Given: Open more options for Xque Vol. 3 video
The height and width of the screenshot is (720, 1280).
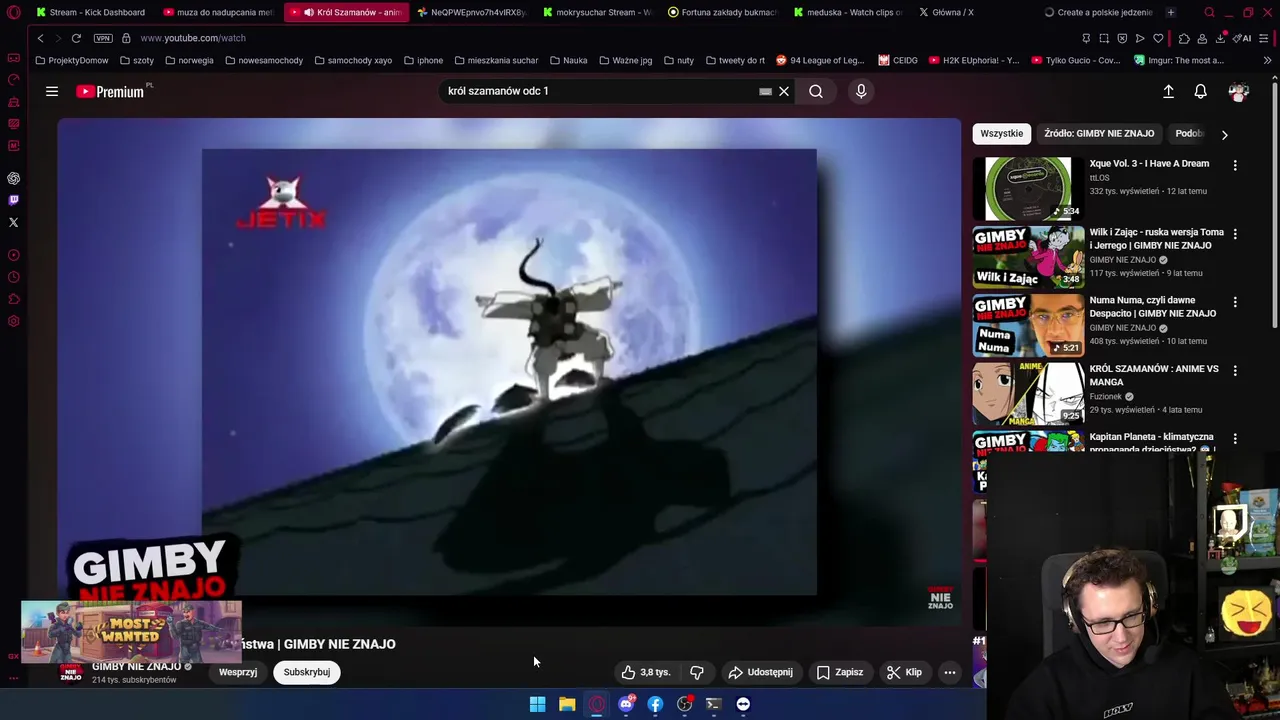Looking at the screenshot, I should (x=1235, y=165).
